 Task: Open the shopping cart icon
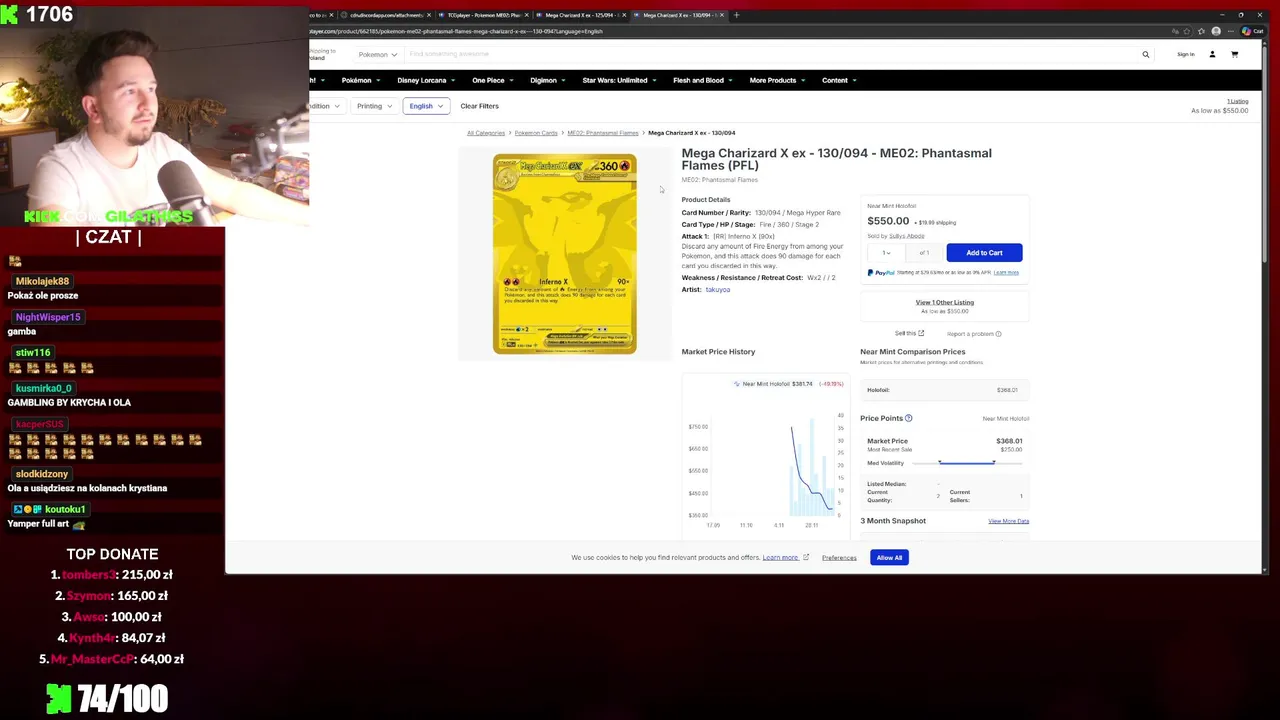click(1234, 55)
